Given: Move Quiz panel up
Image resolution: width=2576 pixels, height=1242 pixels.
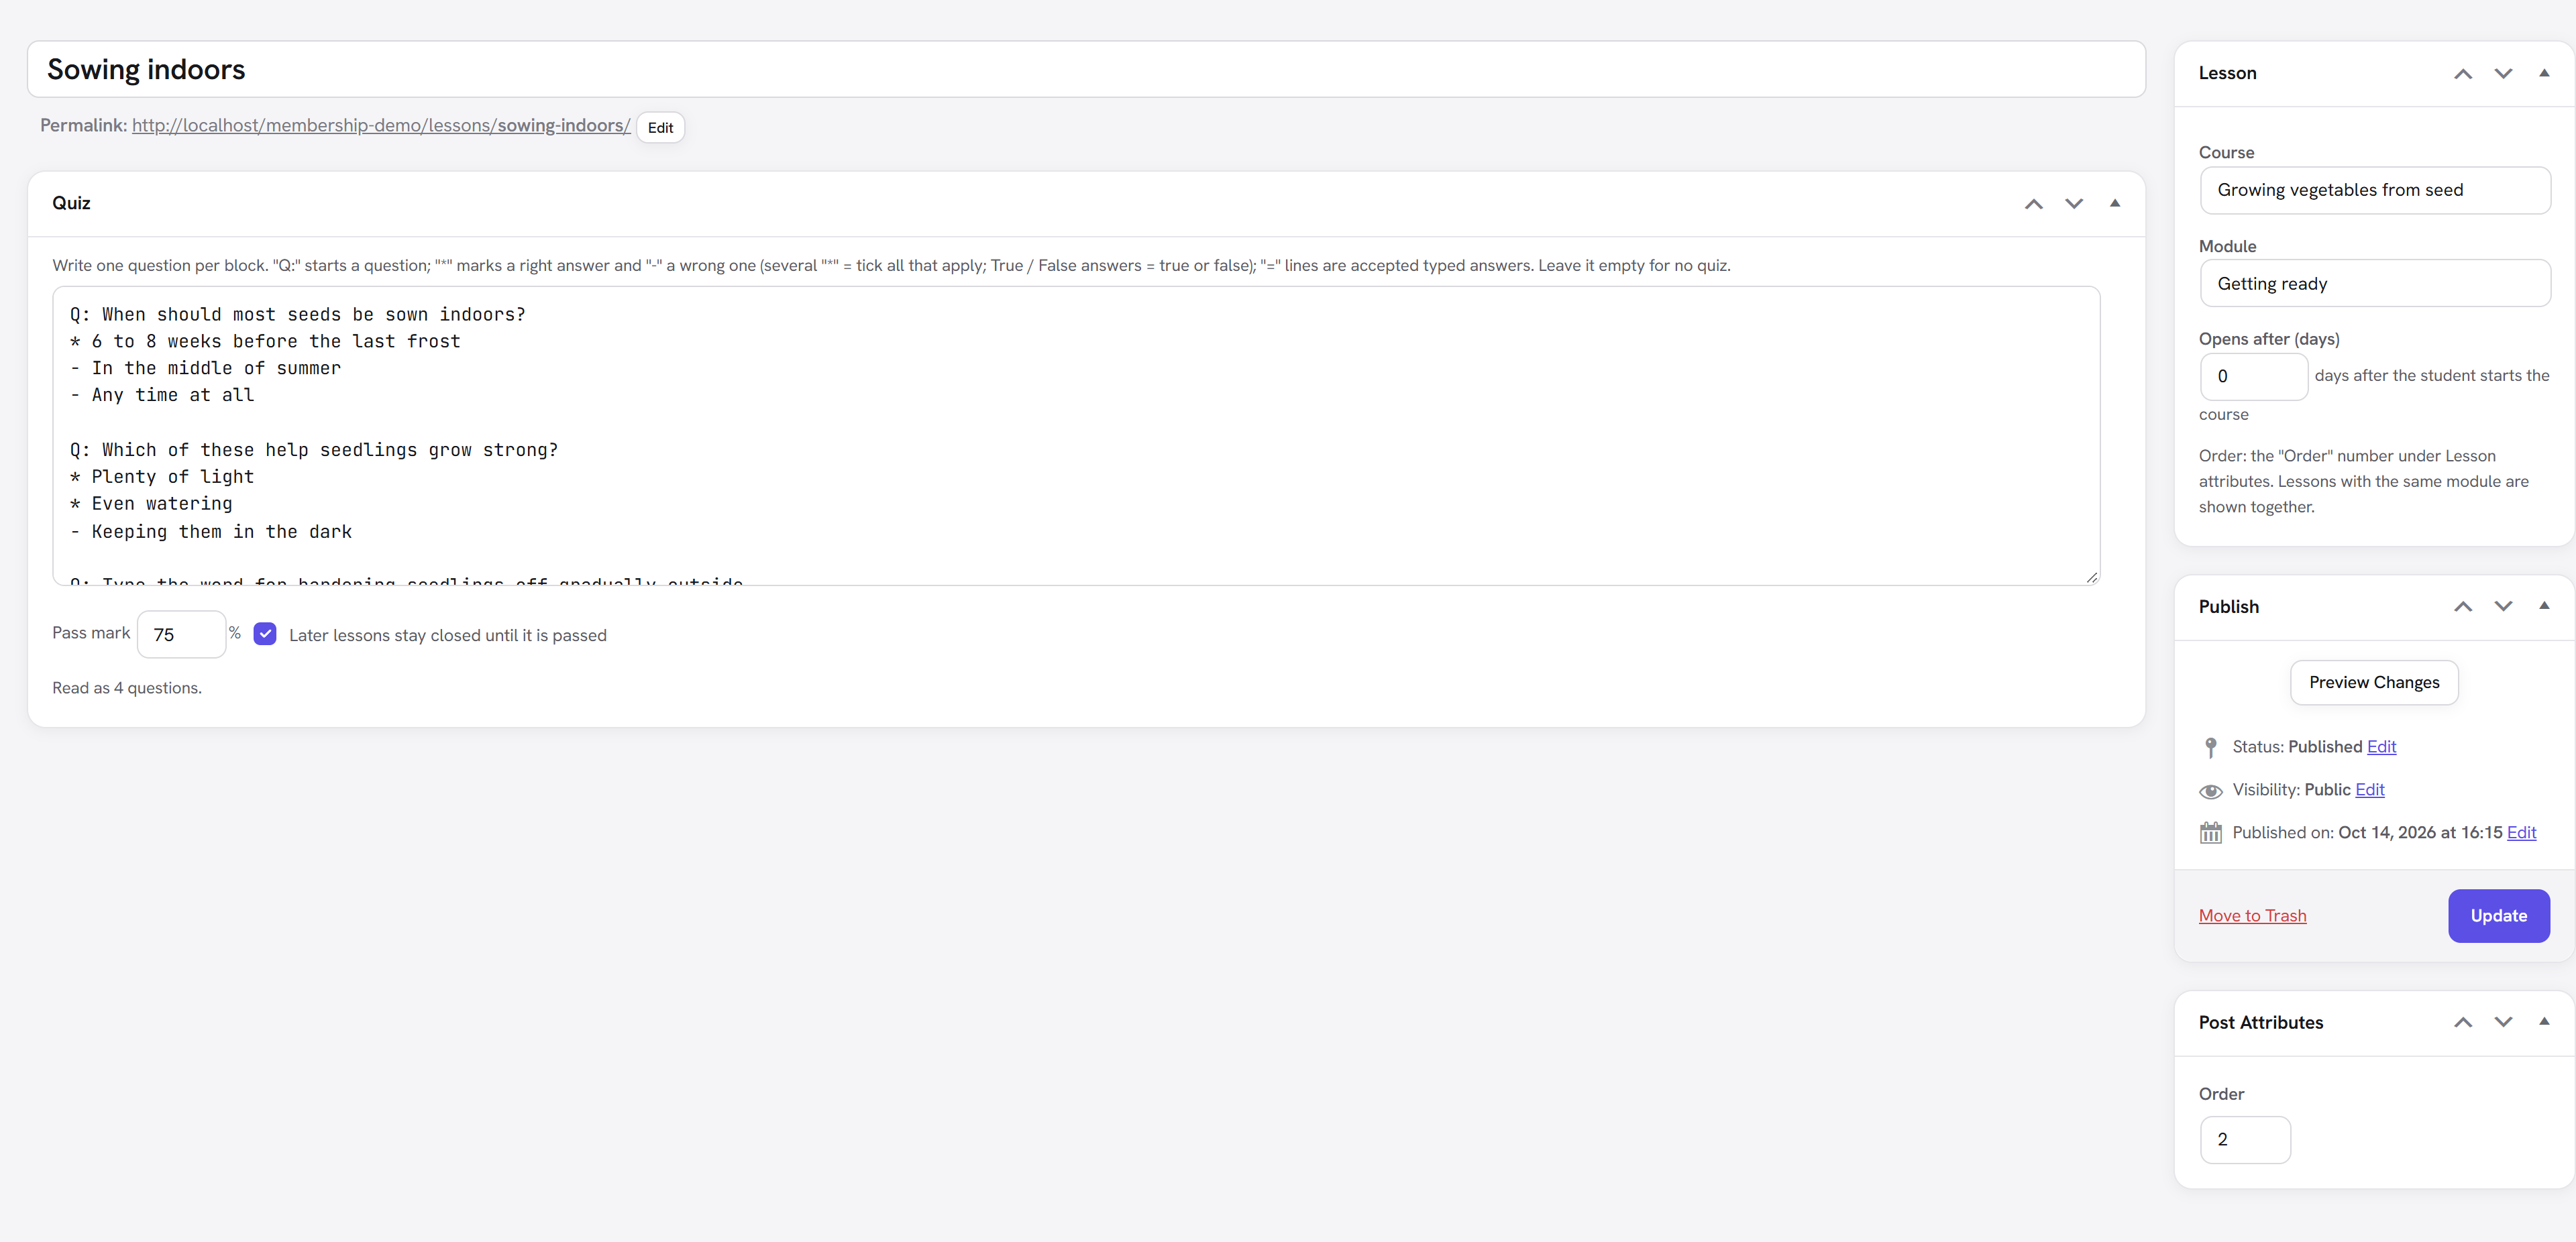Looking at the screenshot, I should coord(2033,204).
